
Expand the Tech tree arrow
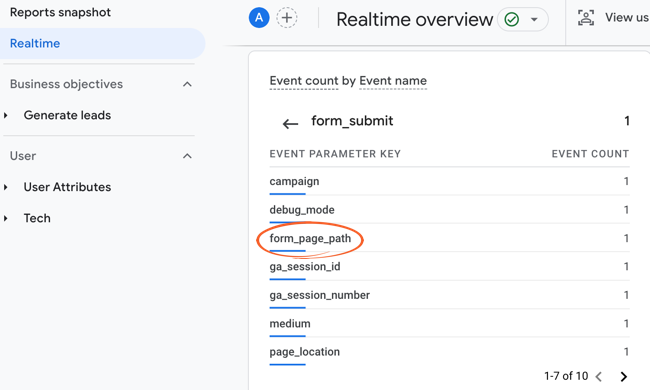(x=6, y=218)
